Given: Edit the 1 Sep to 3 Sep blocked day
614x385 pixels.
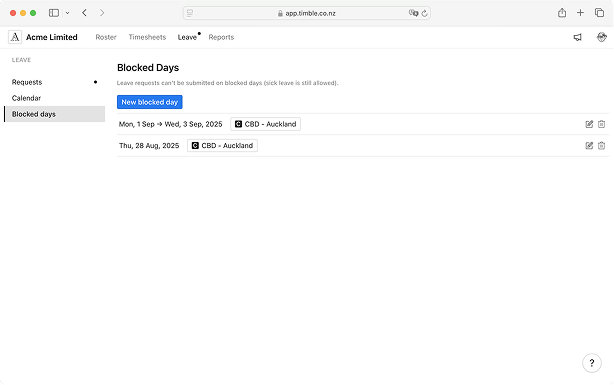Looking at the screenshot, I should (589, 124).
